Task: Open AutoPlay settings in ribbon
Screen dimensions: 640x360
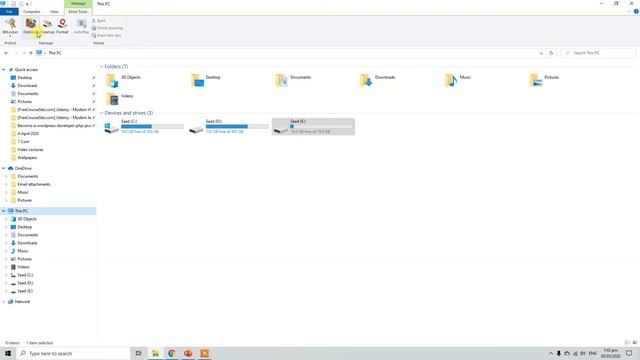Action: click(82, 27)
